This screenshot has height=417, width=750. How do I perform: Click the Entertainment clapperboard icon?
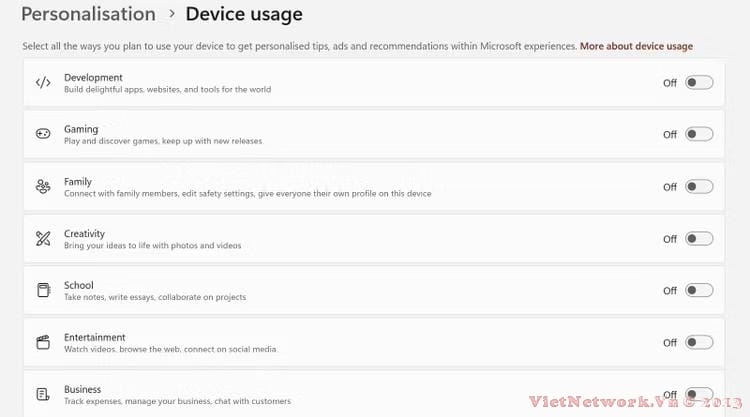(x=43, y=343)
